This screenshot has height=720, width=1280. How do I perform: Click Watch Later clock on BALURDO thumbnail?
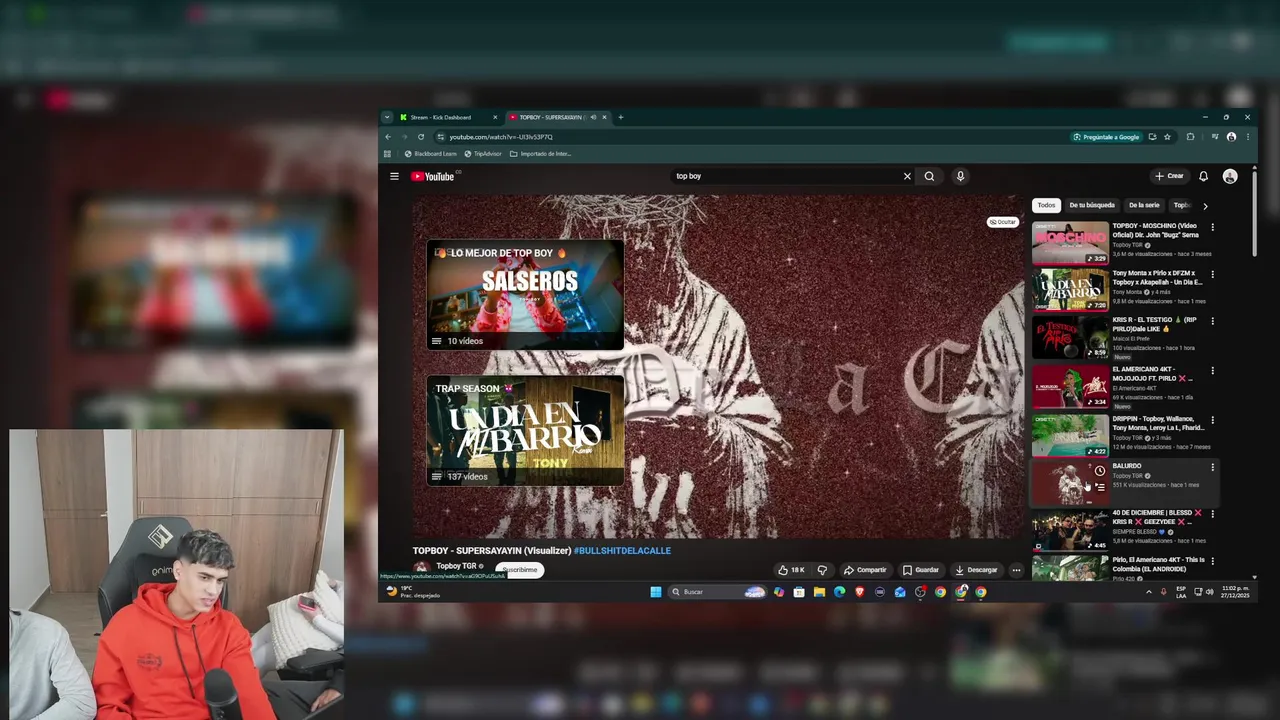coord(1099,471)
